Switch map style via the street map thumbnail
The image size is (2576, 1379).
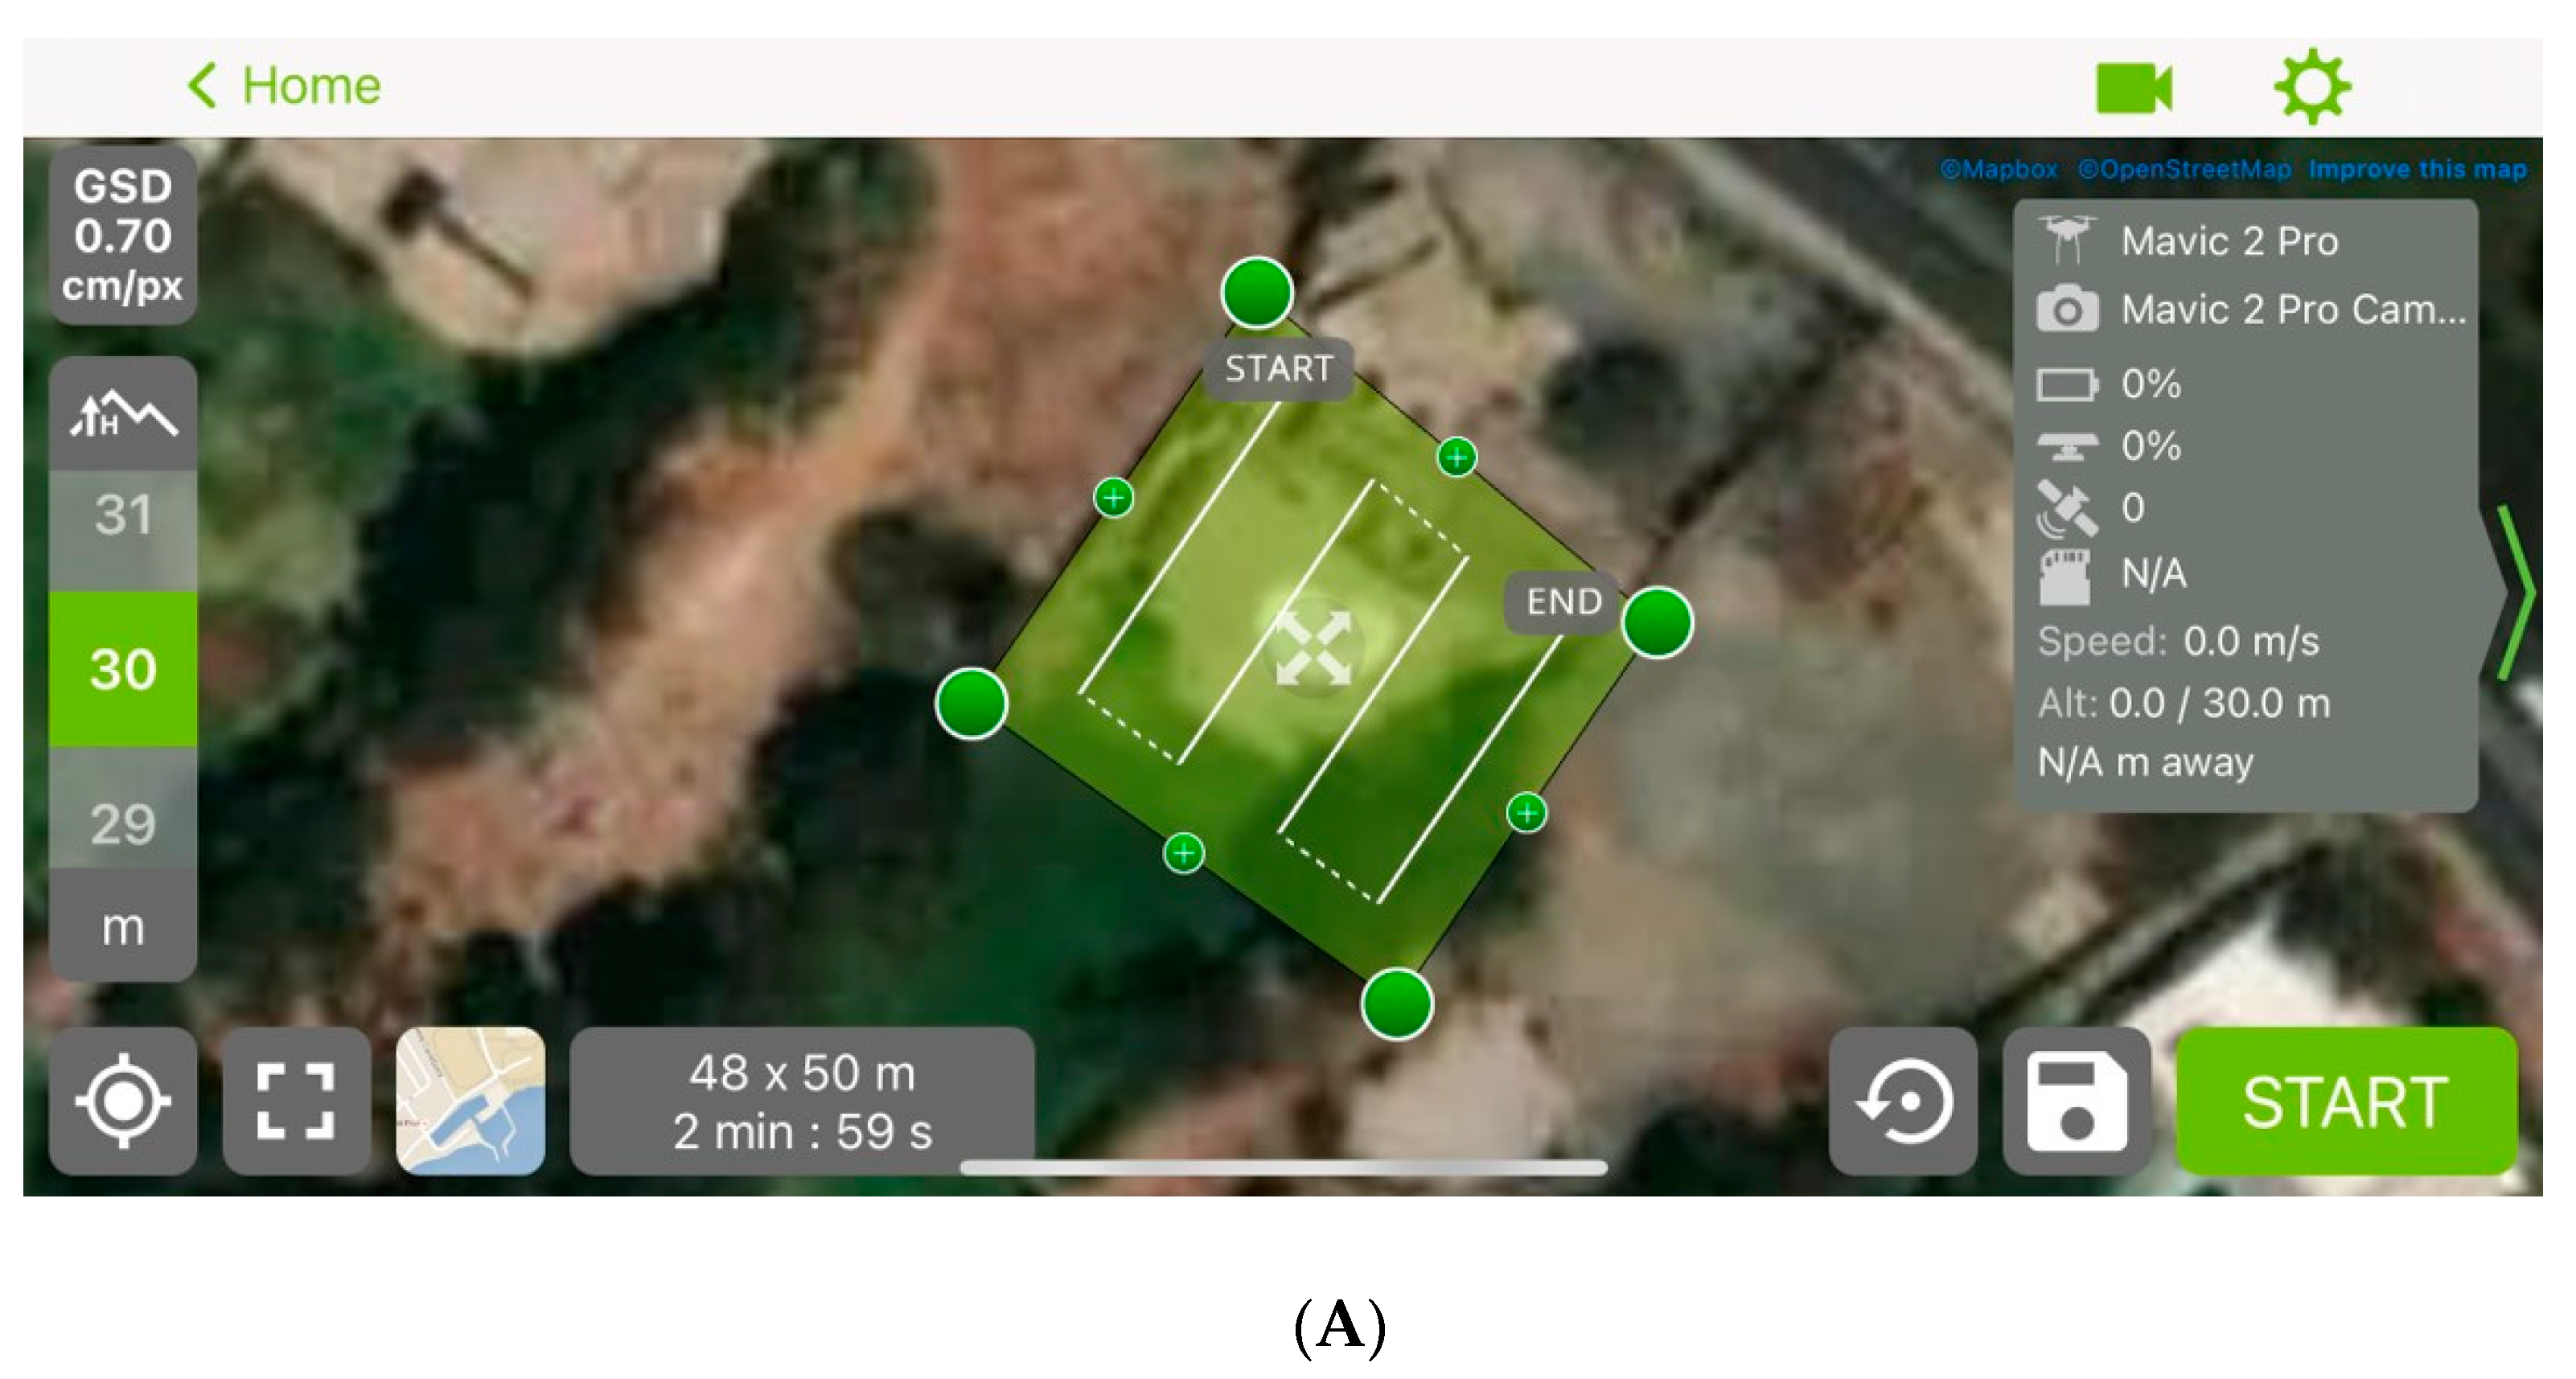[x=470, y=1100]
